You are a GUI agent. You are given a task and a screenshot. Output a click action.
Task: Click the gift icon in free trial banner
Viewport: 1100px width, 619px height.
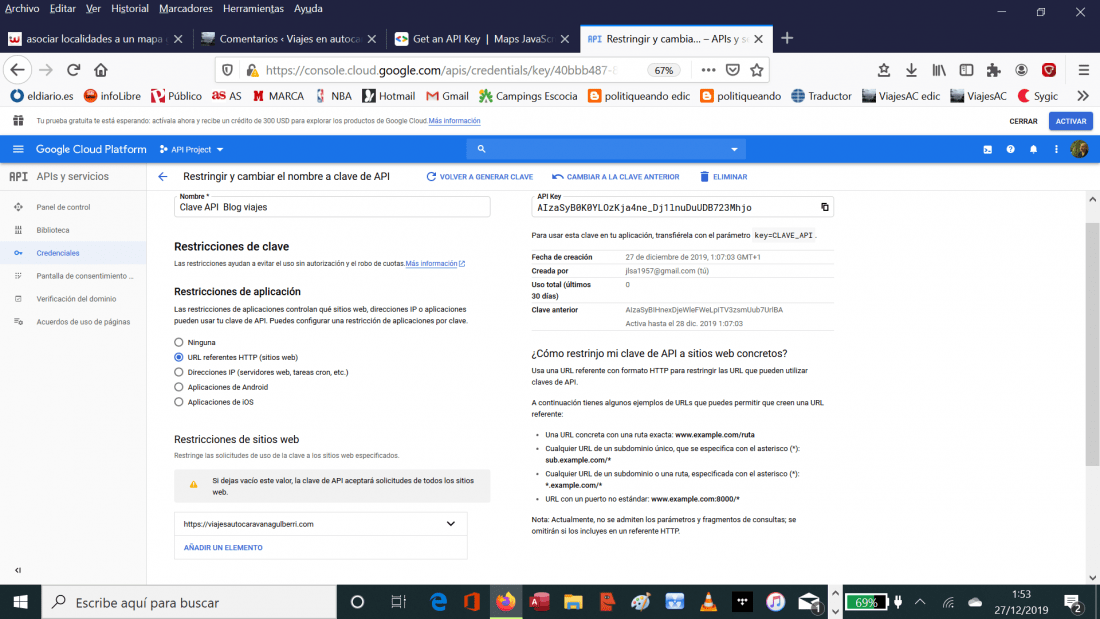(18, 121)
